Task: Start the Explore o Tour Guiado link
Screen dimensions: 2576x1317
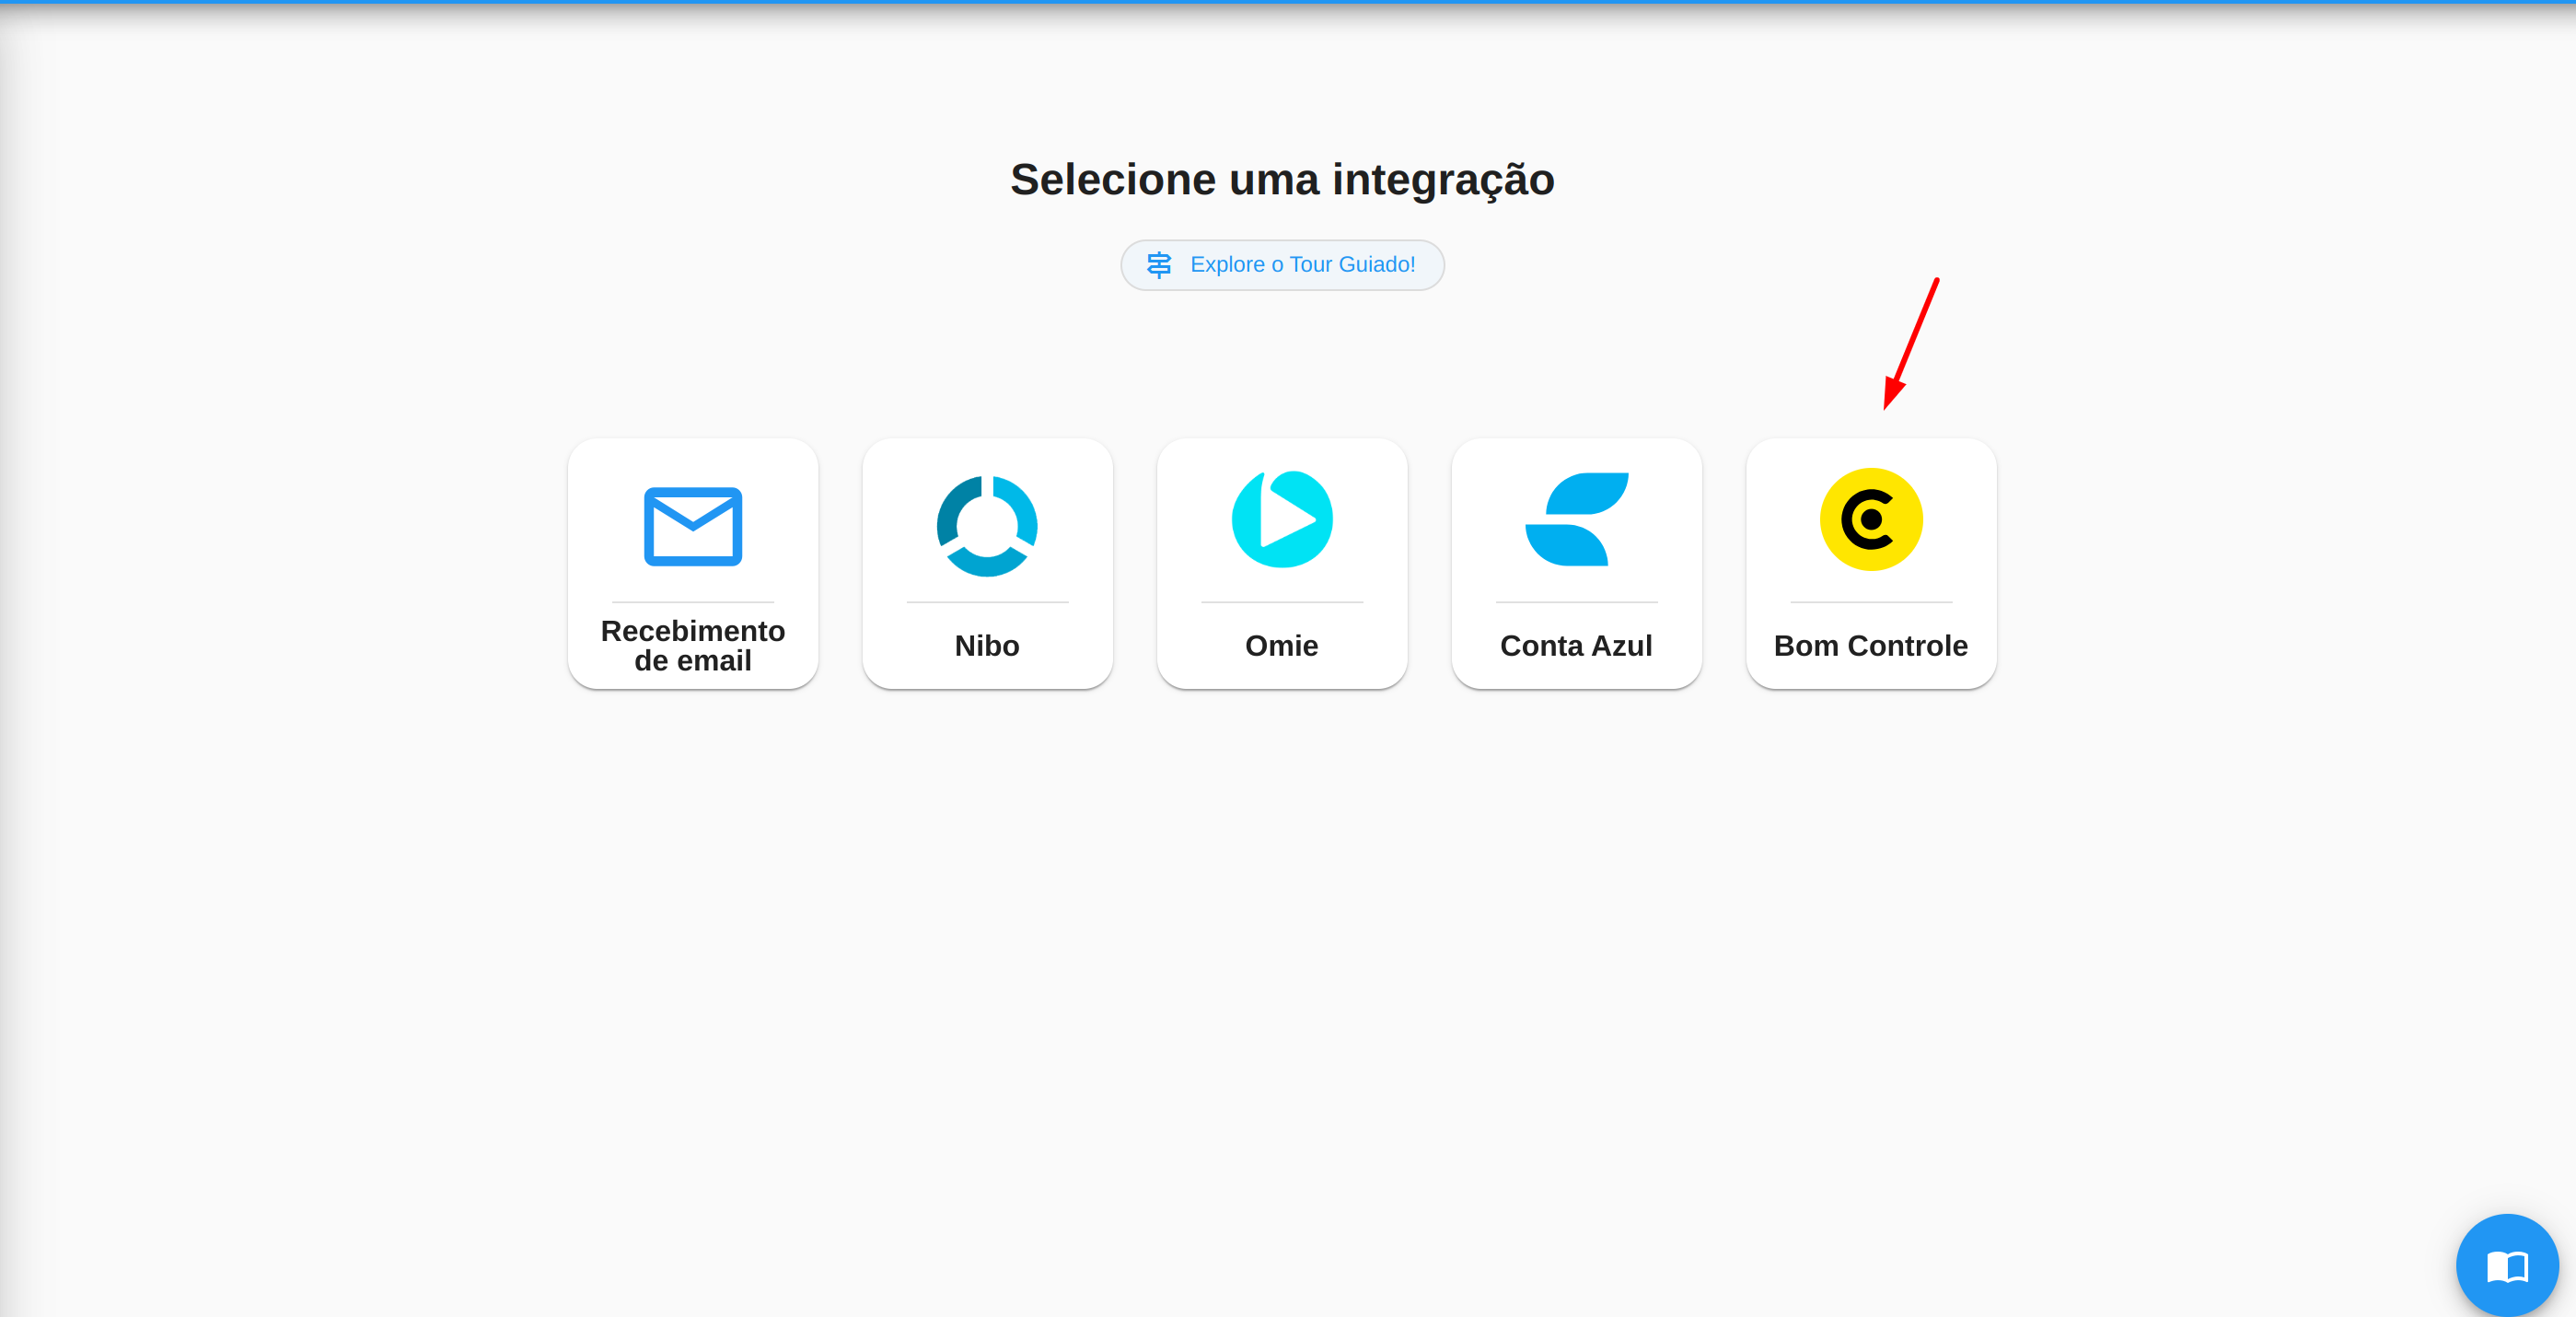Action: (1282, 265)
